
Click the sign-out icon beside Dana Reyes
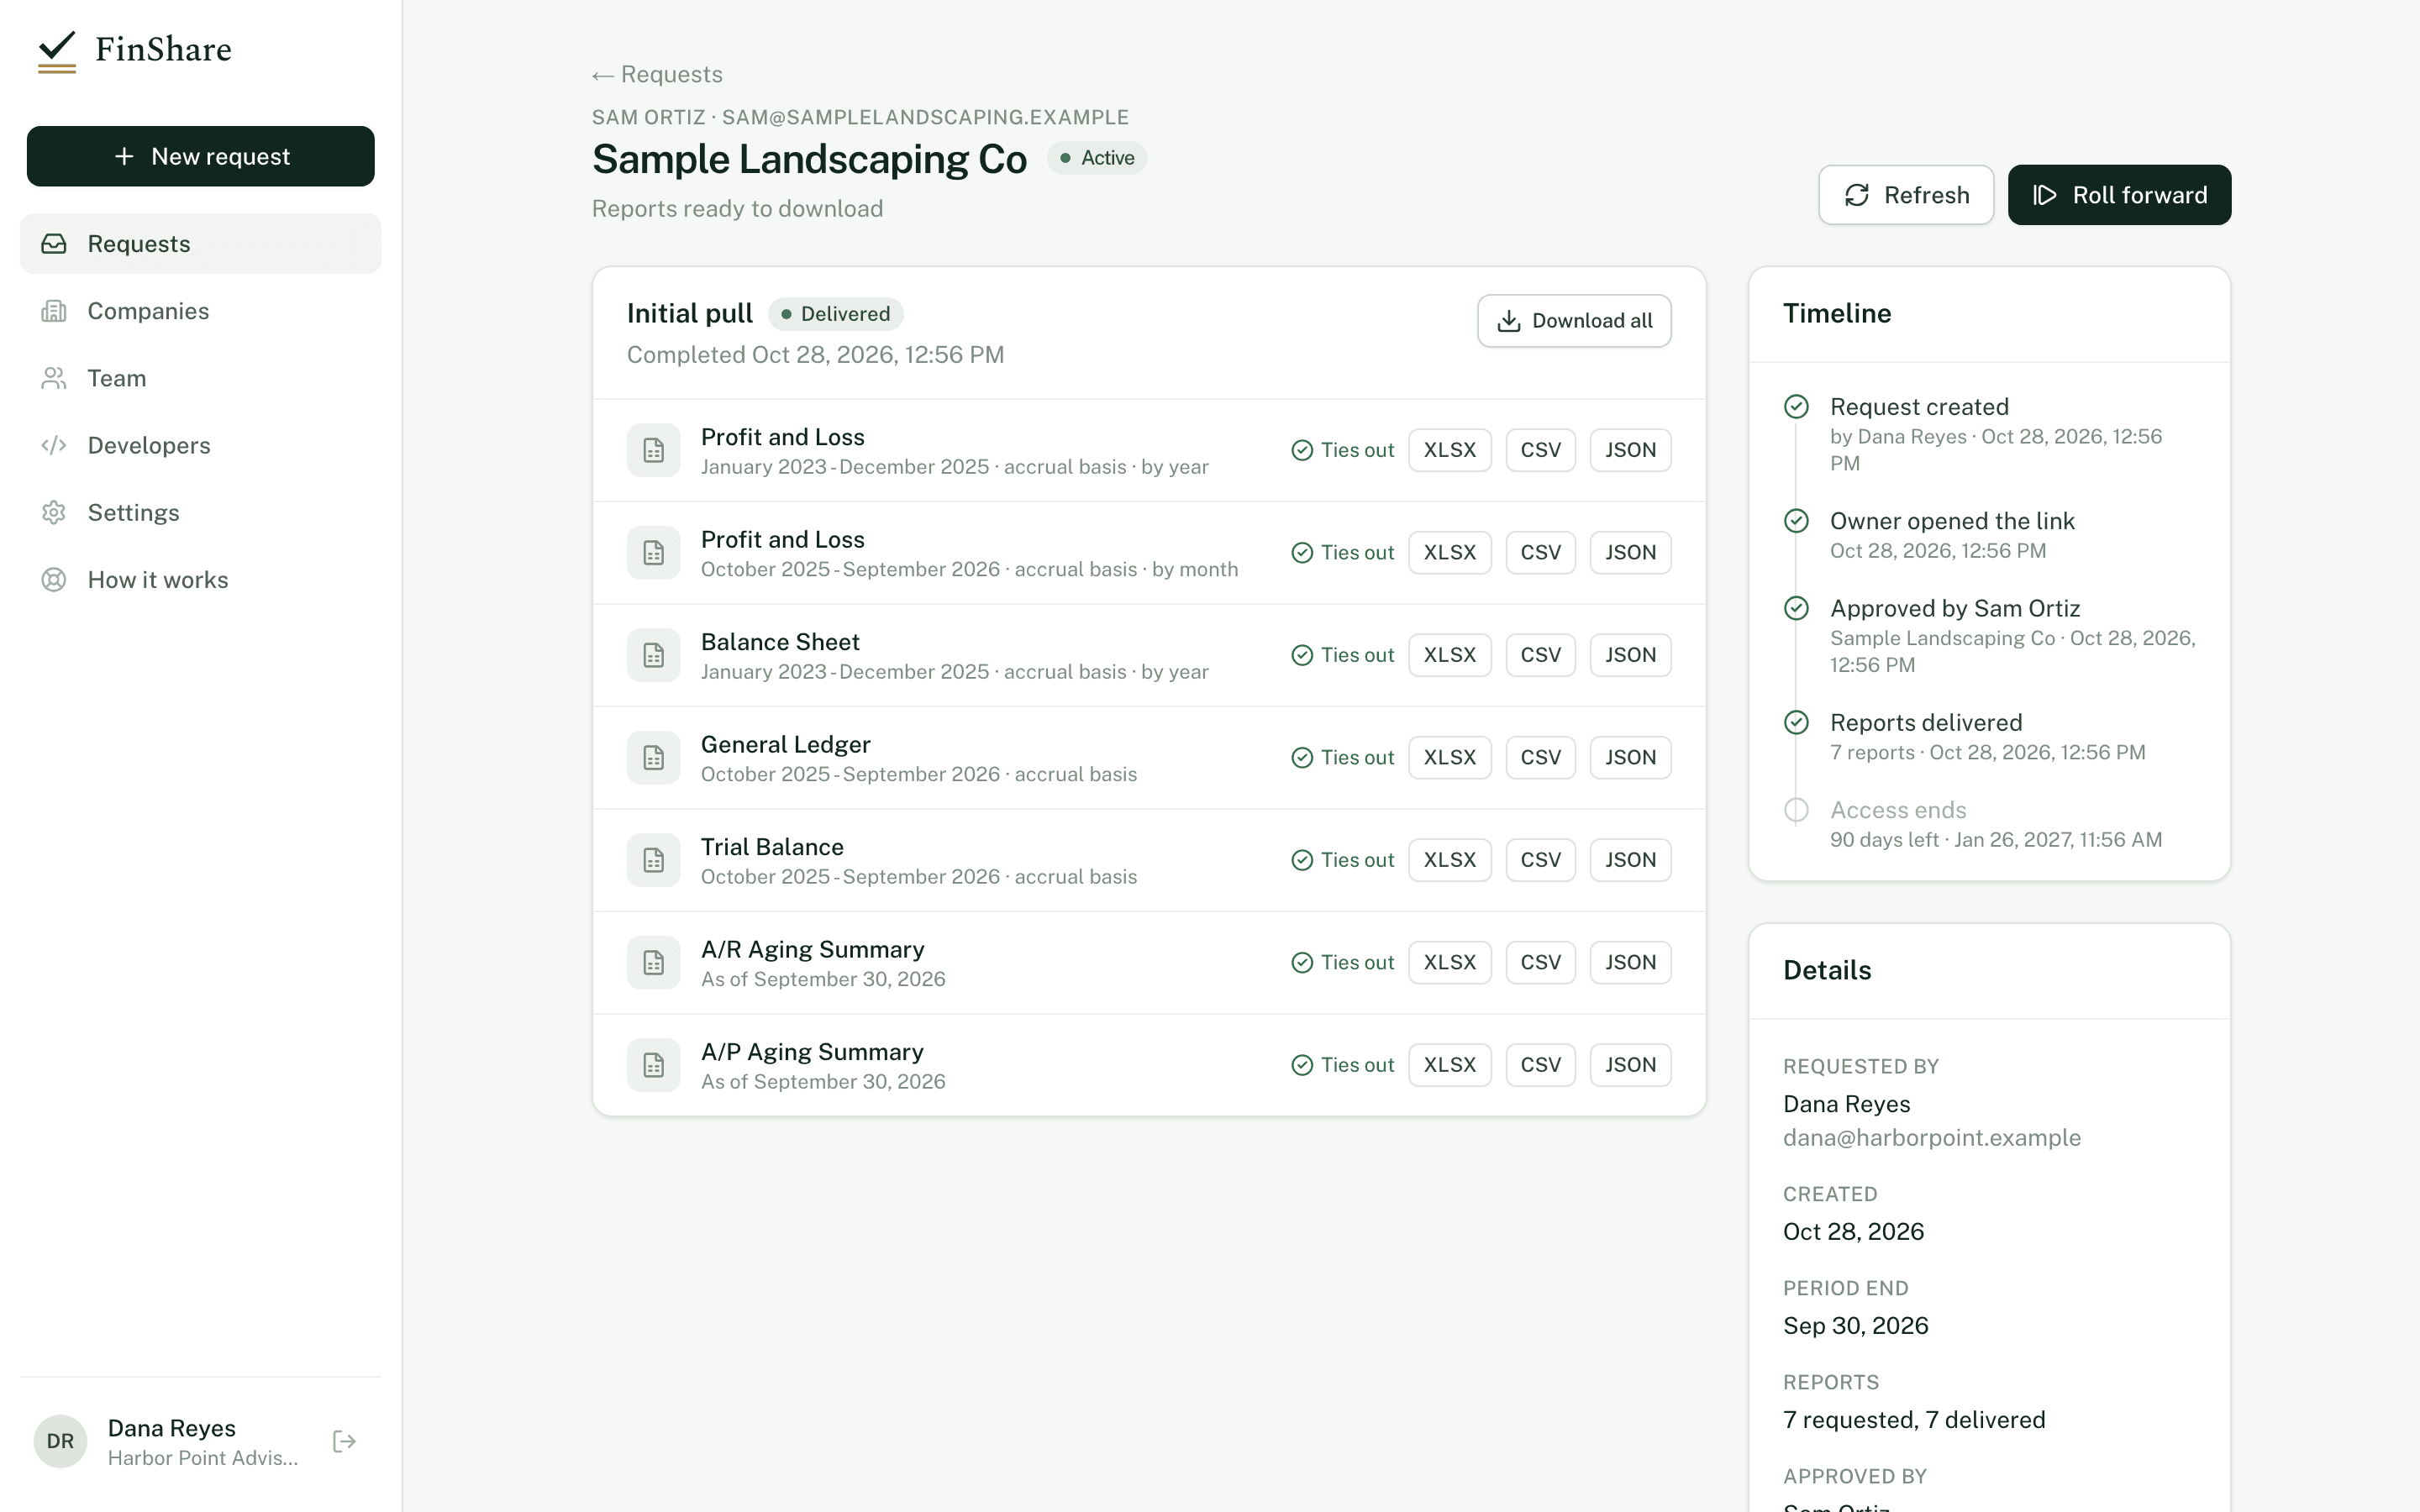pyautogui.click(x=344, y=1441)
